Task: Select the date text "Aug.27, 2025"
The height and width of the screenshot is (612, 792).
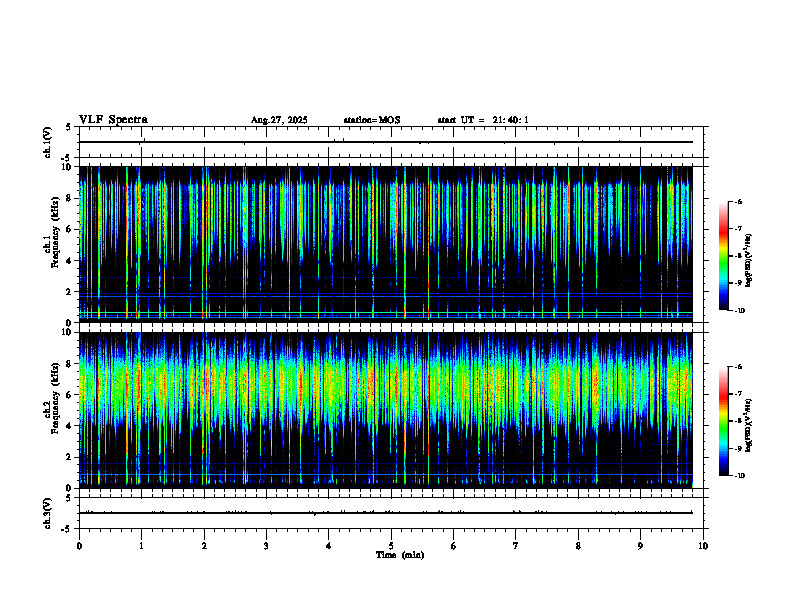Action: [279, 120]
